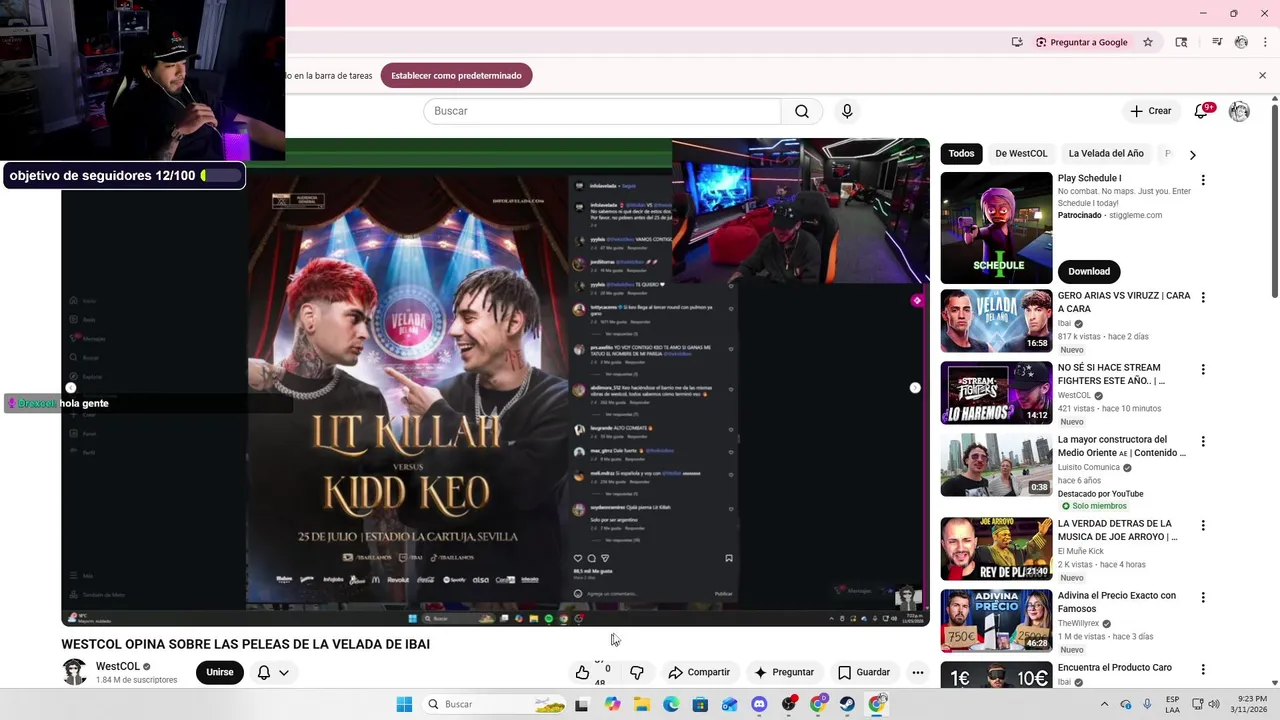Viewport: 1280px width, 720px height.
Task: Open options for Adivina el Precio Exacto video
Action: click(x=1203, y=597)
